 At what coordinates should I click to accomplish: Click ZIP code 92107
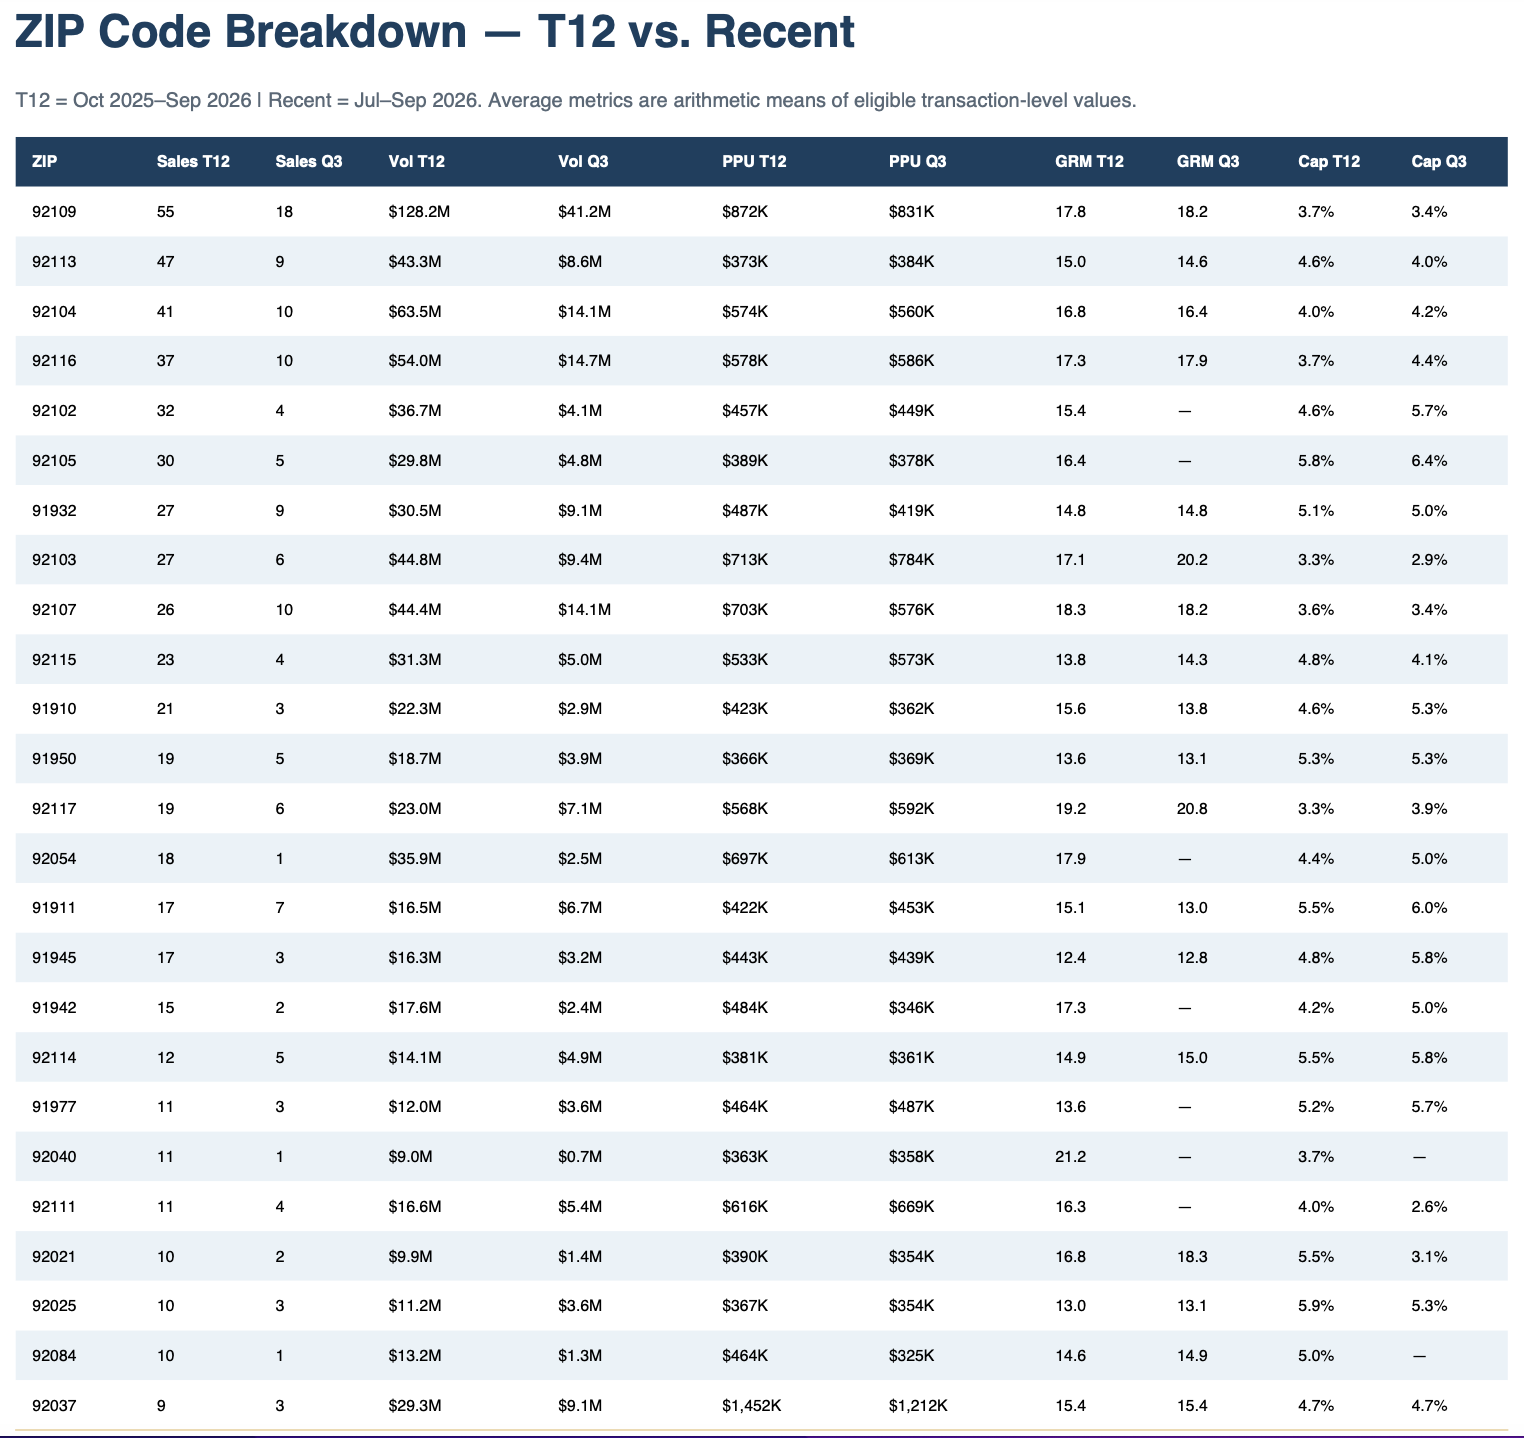click(x=54, y=610)
